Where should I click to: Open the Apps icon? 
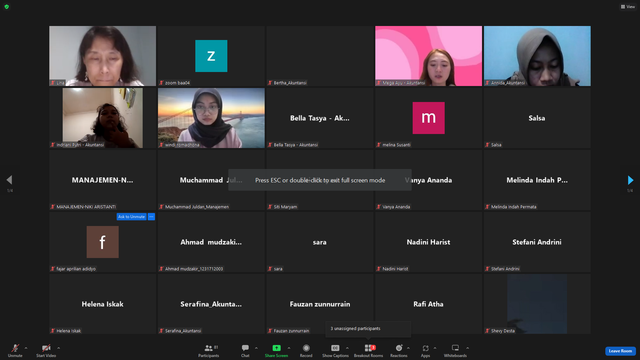pos(425,348)
